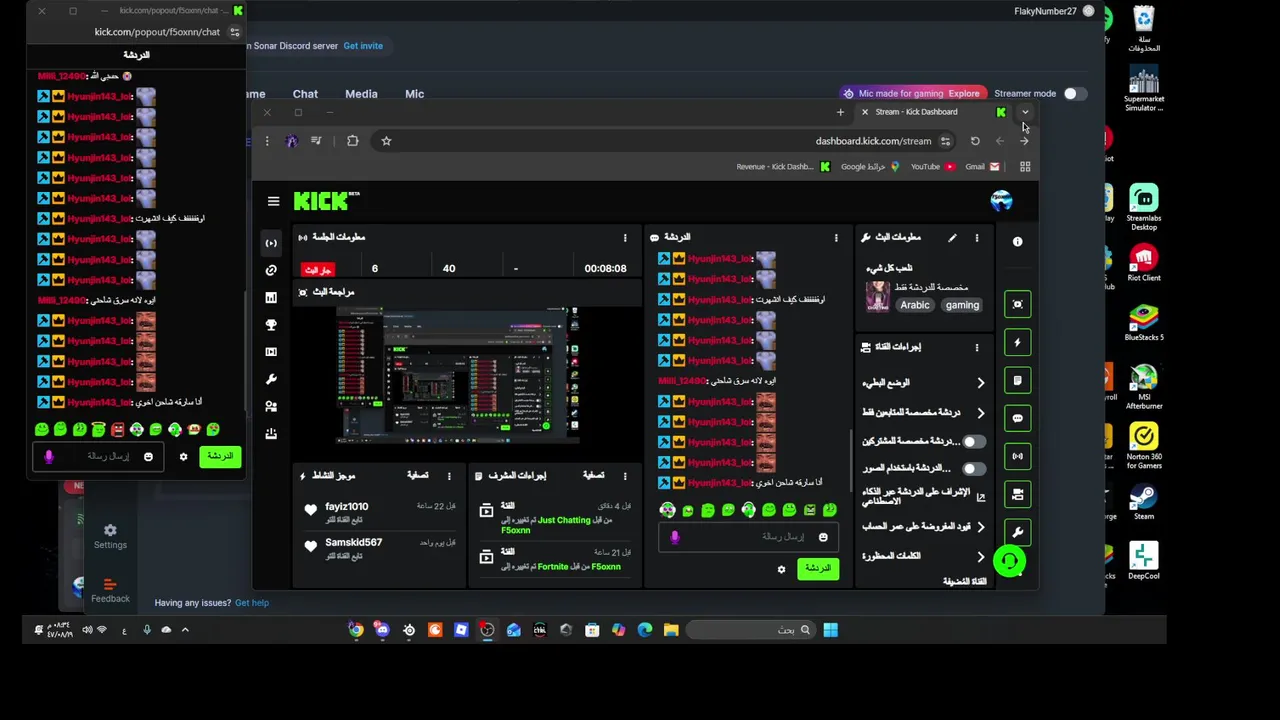Toggle the session info broadcast widget in right rail
This screenshot has width=1280, height=720.
(x=1017, y=456)
